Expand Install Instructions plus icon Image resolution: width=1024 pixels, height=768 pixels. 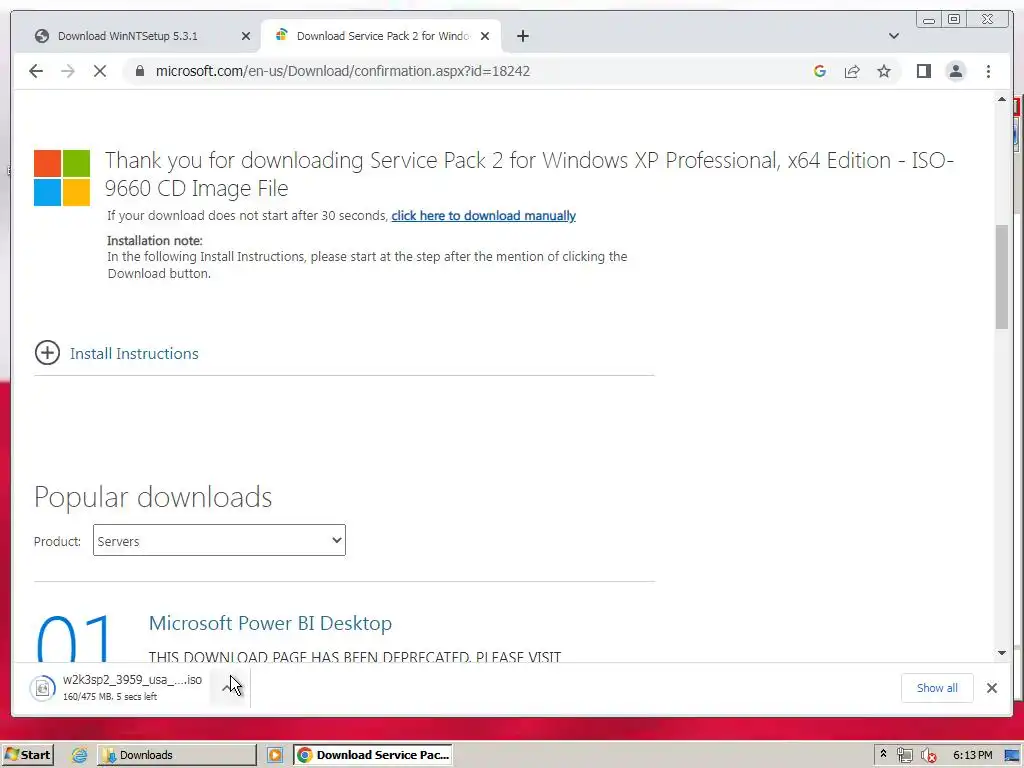(47, 353)
